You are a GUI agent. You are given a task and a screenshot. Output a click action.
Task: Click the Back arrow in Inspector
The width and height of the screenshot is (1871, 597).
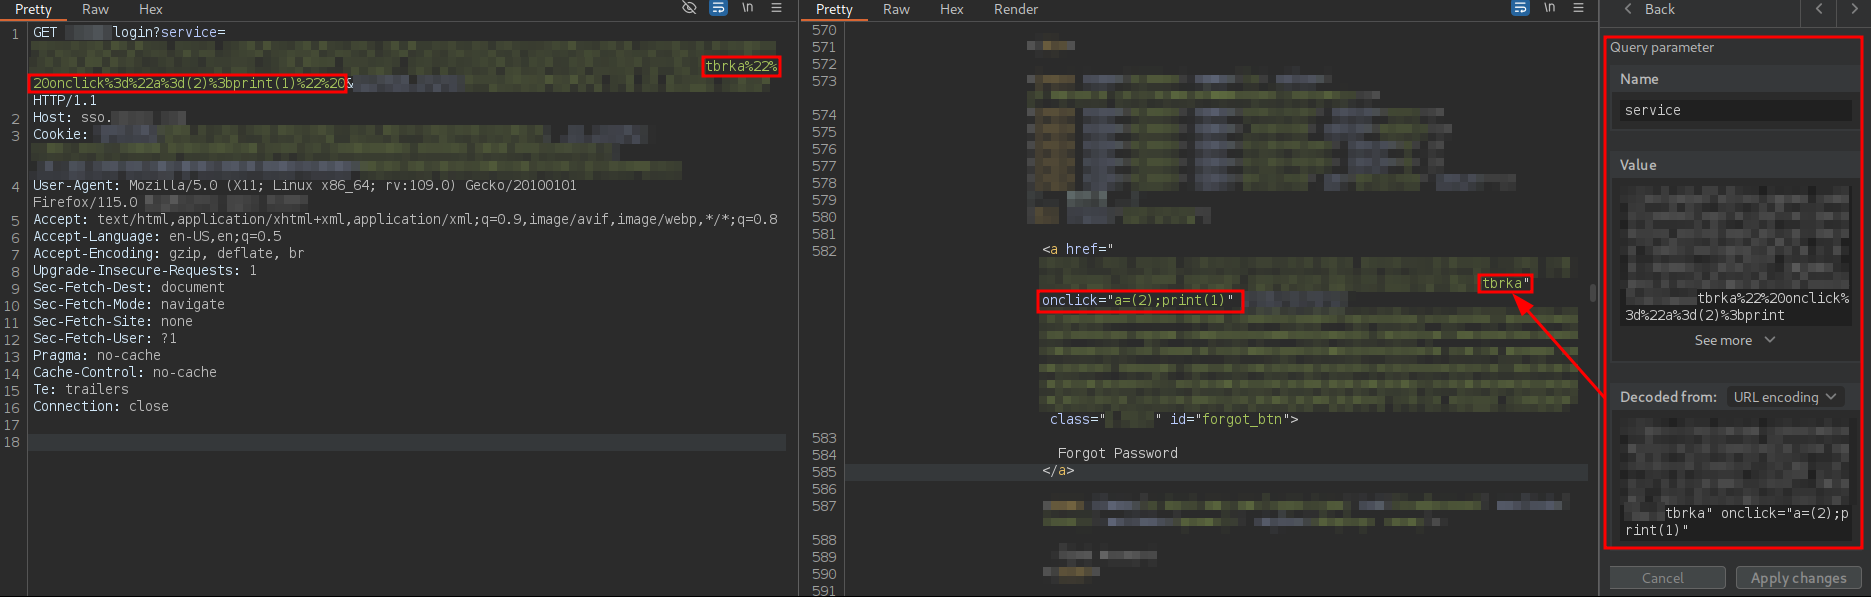1649,9
